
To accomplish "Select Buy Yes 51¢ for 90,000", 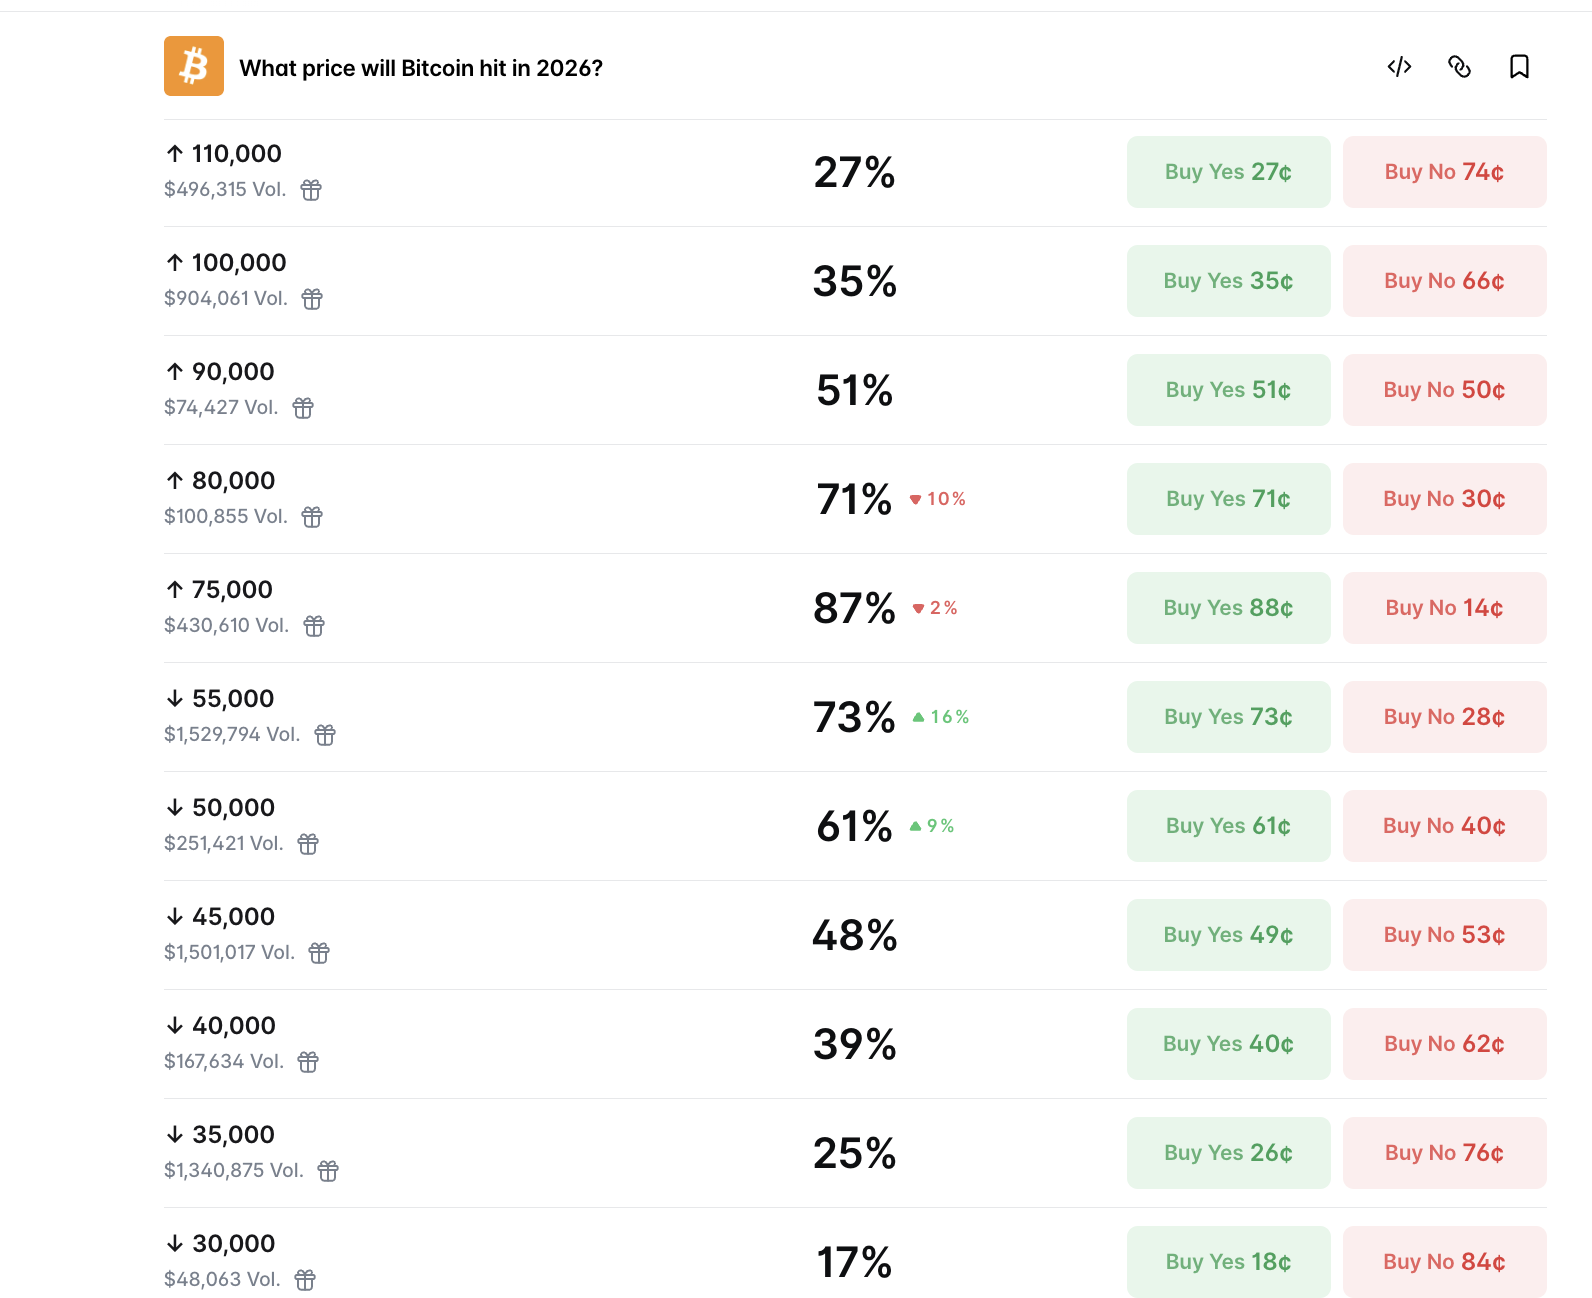I will 1228,390.
